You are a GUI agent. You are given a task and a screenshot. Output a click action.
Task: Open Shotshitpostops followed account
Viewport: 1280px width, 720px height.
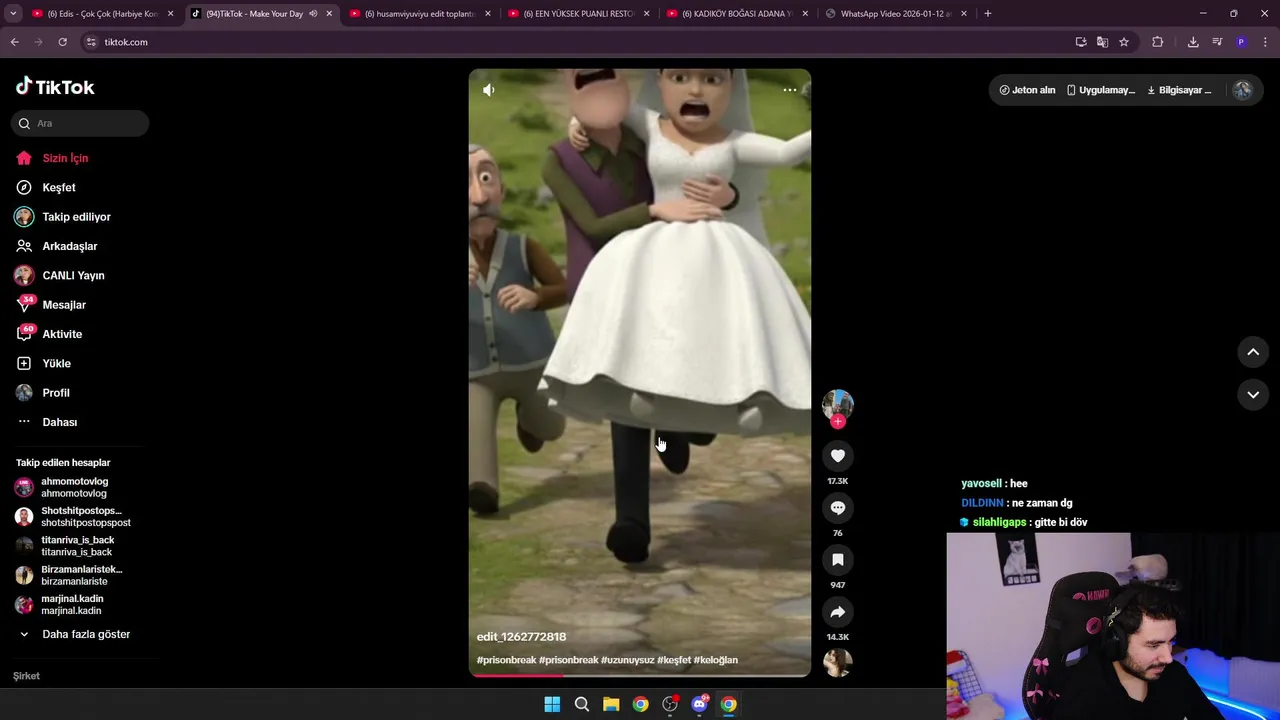point(78,516)
